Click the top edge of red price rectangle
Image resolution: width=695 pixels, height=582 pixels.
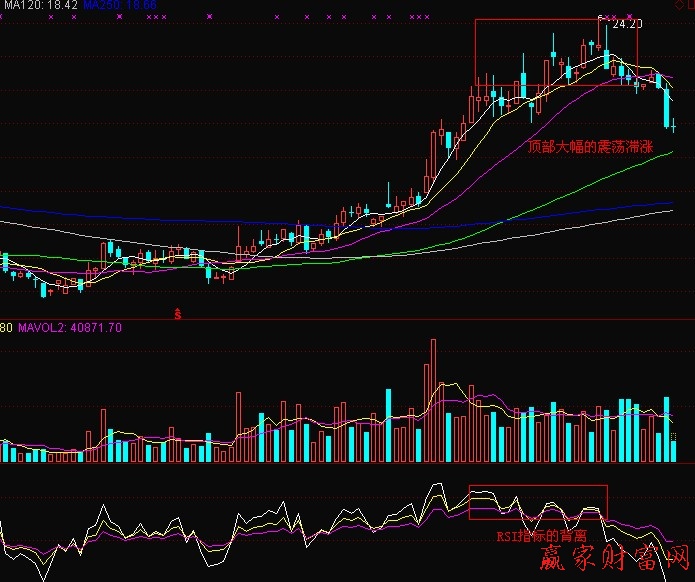[555, 20]
